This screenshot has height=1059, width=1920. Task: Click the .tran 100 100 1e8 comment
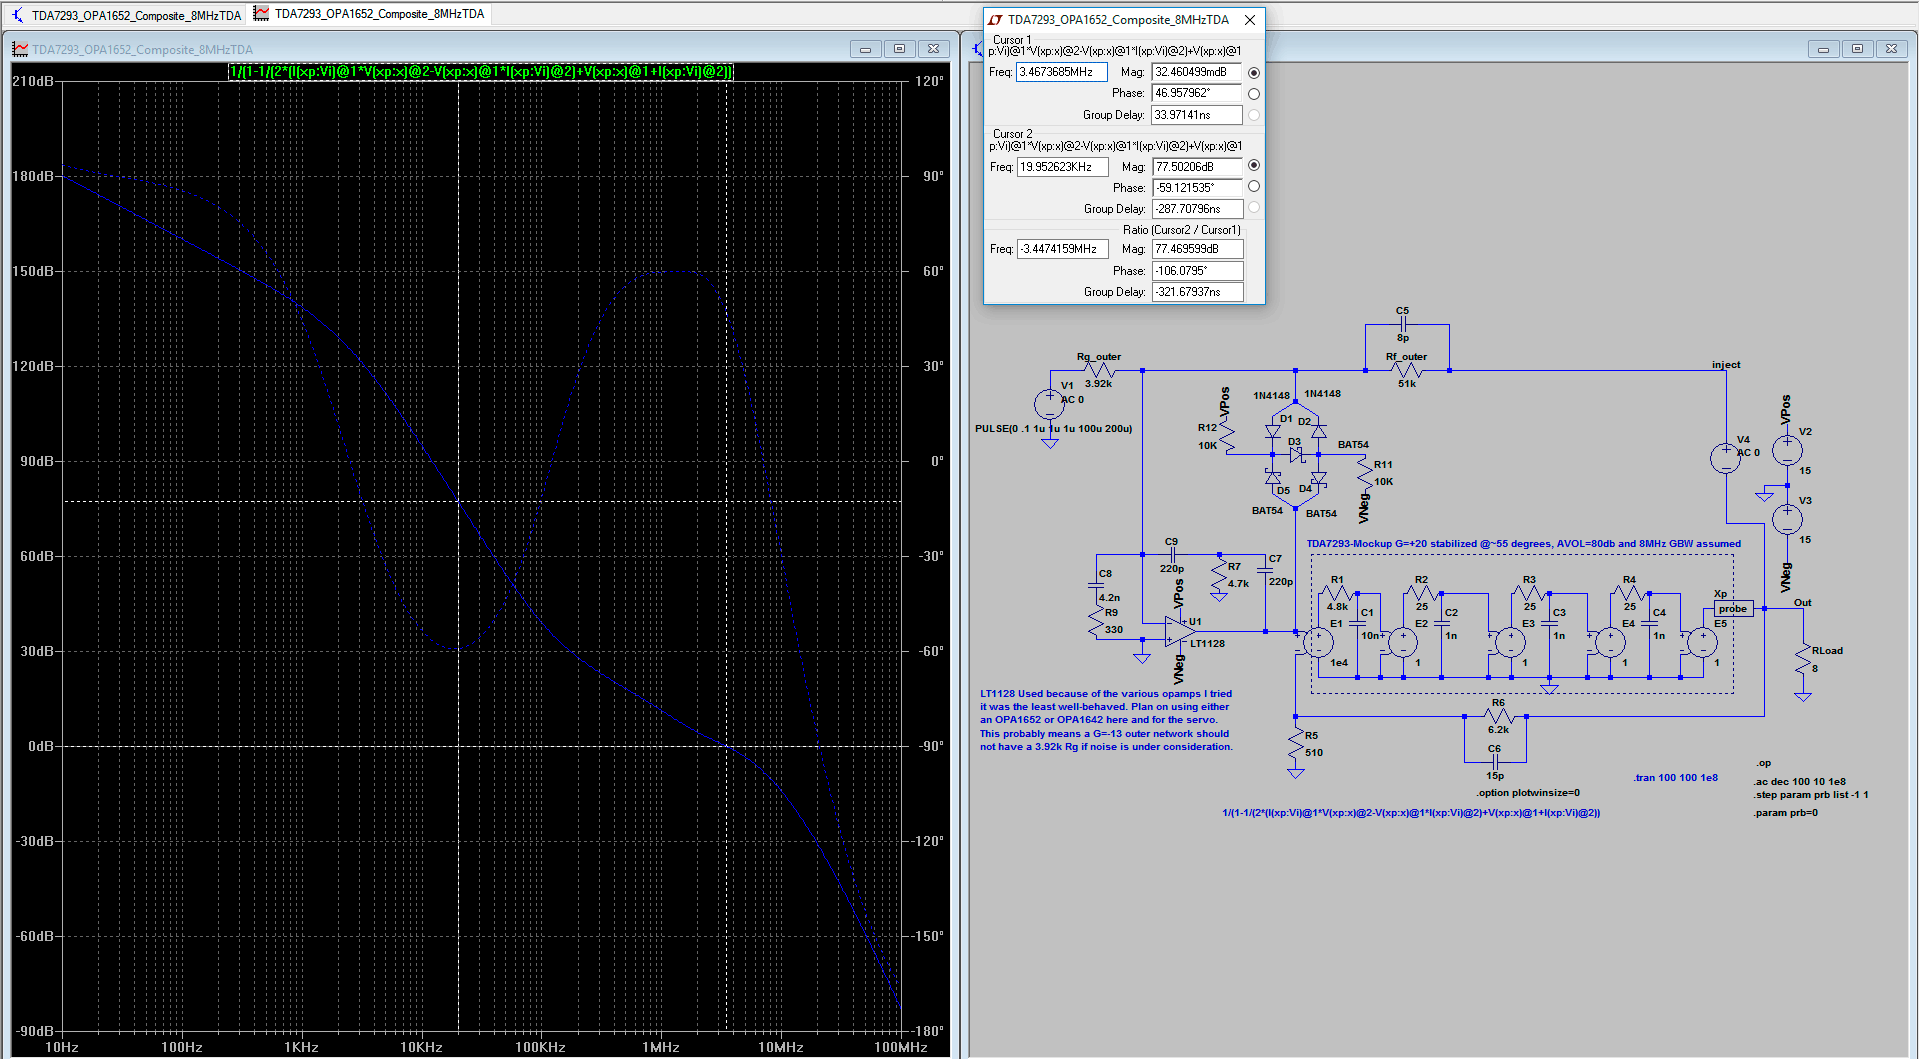[x=1676, y=777]
